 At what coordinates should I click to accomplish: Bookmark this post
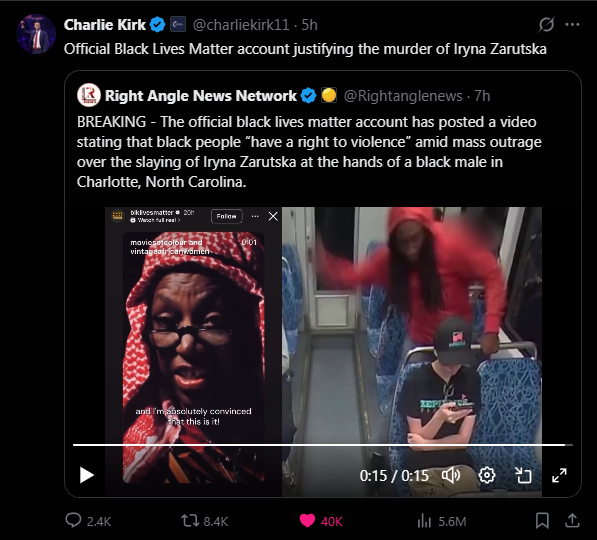(x=542, y=521)
